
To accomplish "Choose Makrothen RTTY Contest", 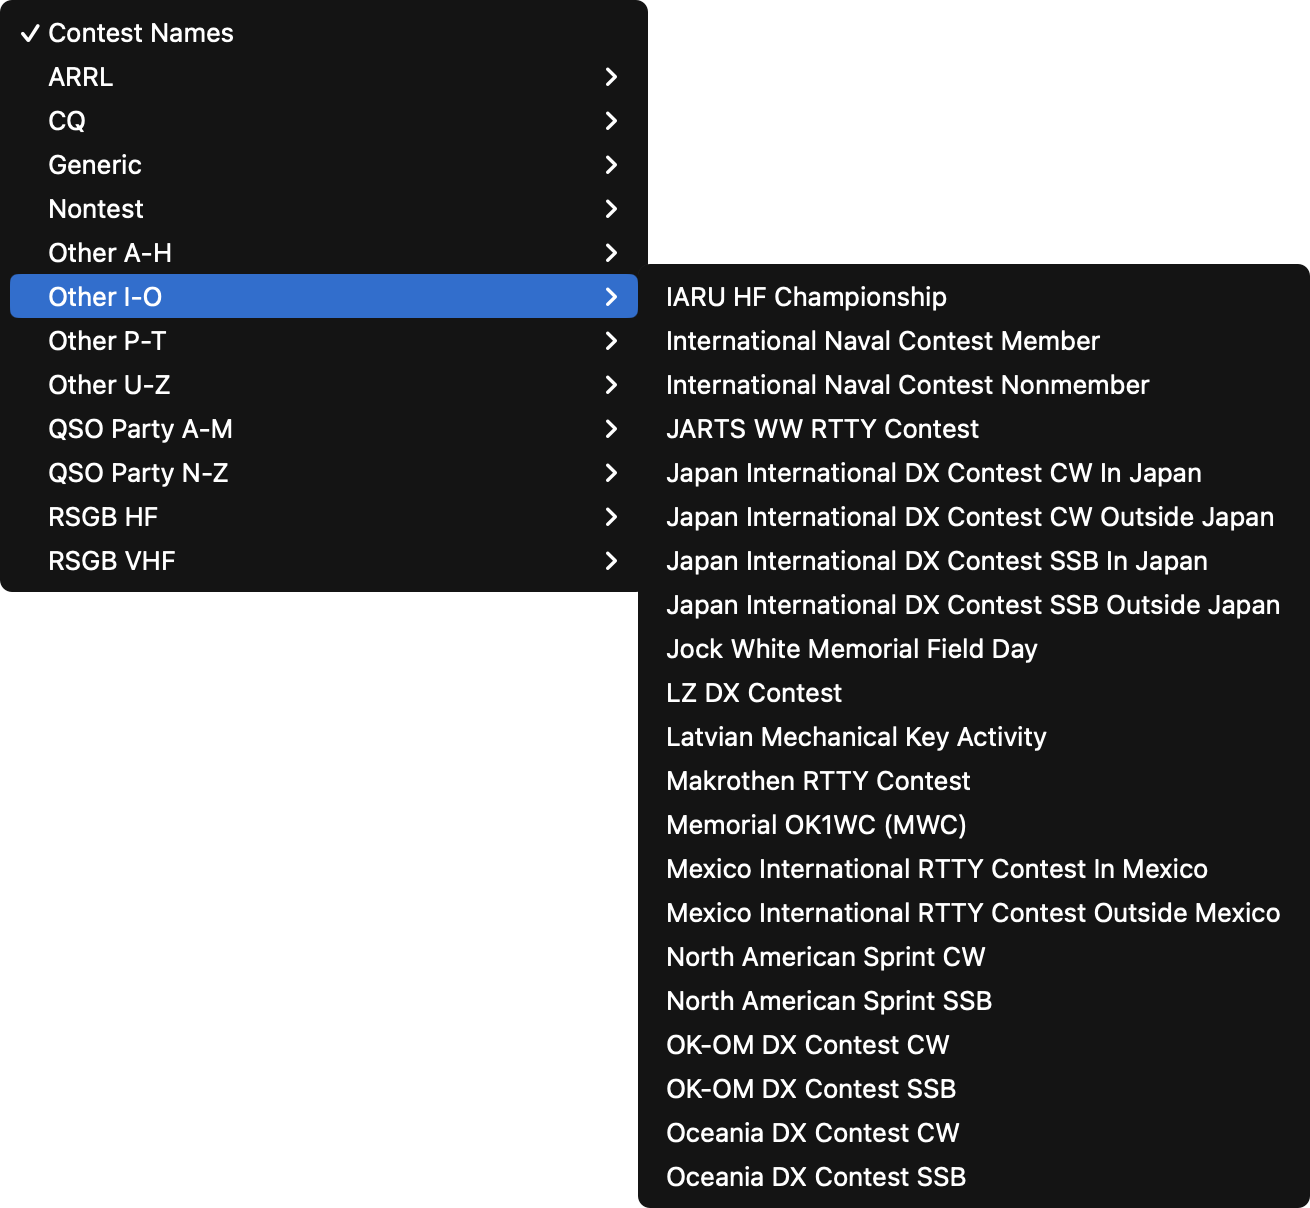I will [974, 781].
